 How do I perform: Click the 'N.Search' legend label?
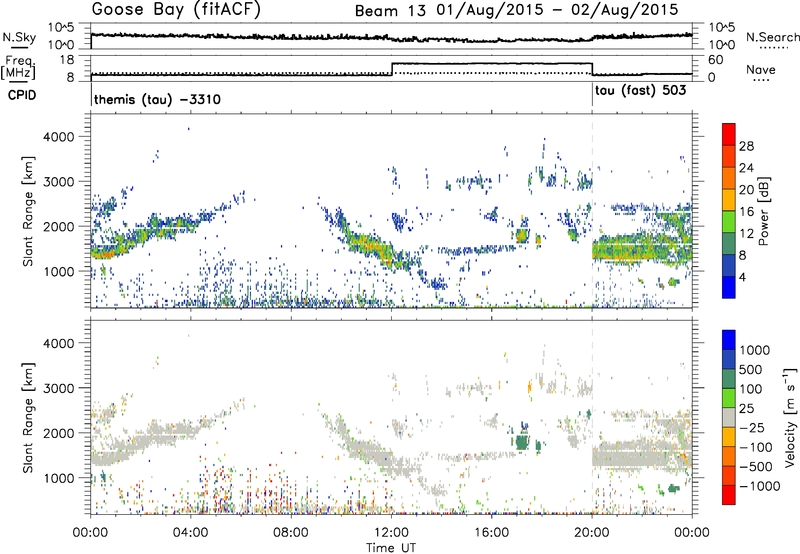pyautogui.click(x=772, y=37)
